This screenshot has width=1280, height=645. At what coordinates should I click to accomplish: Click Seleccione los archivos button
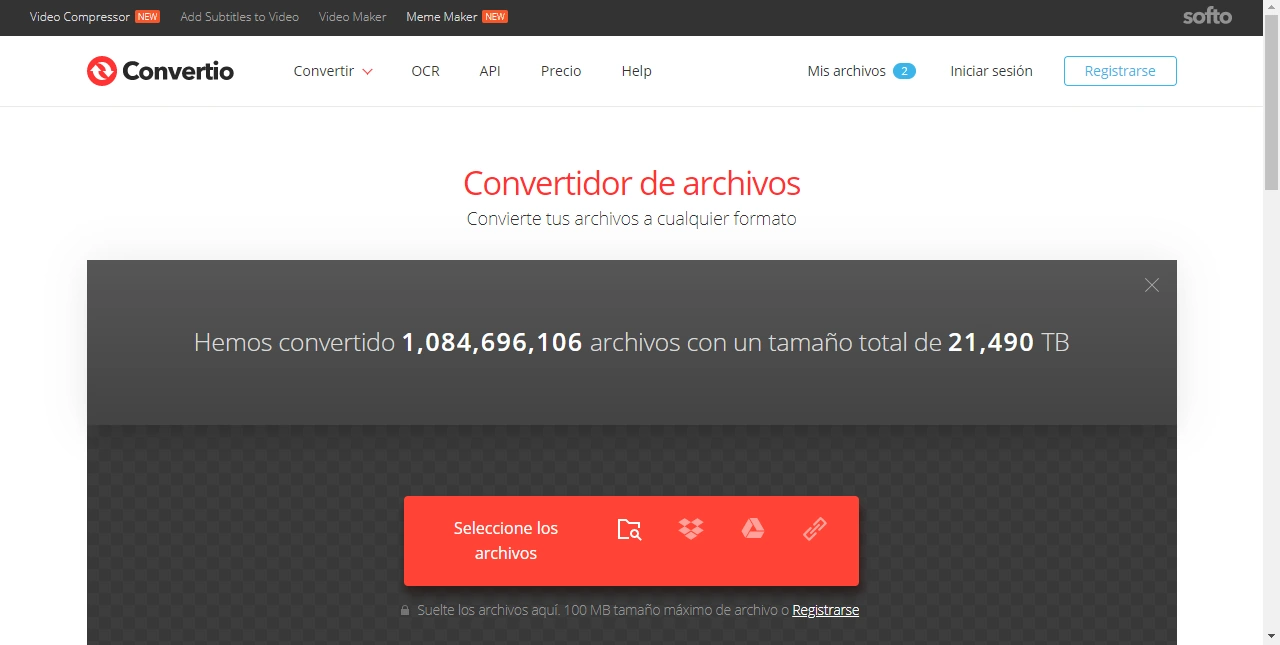pos(506,541)
